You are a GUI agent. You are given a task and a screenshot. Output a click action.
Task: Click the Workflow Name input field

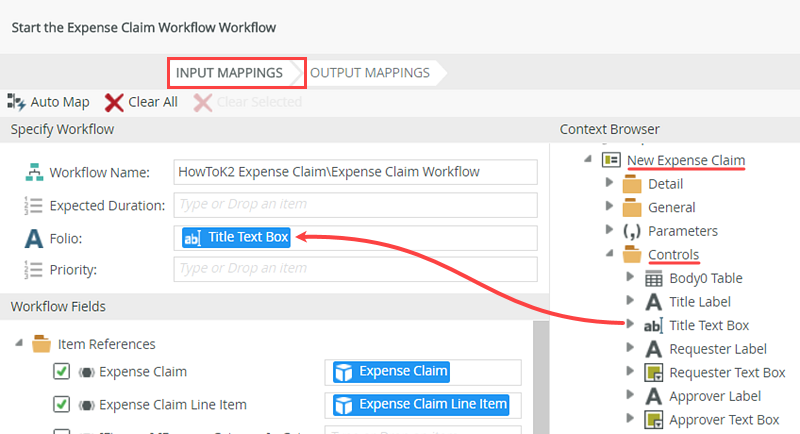(x=355, y=172)
